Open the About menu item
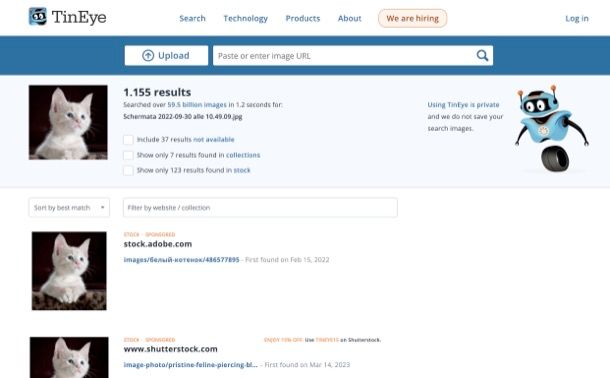Viewport: 610px width, 378px height. [349, 18]
